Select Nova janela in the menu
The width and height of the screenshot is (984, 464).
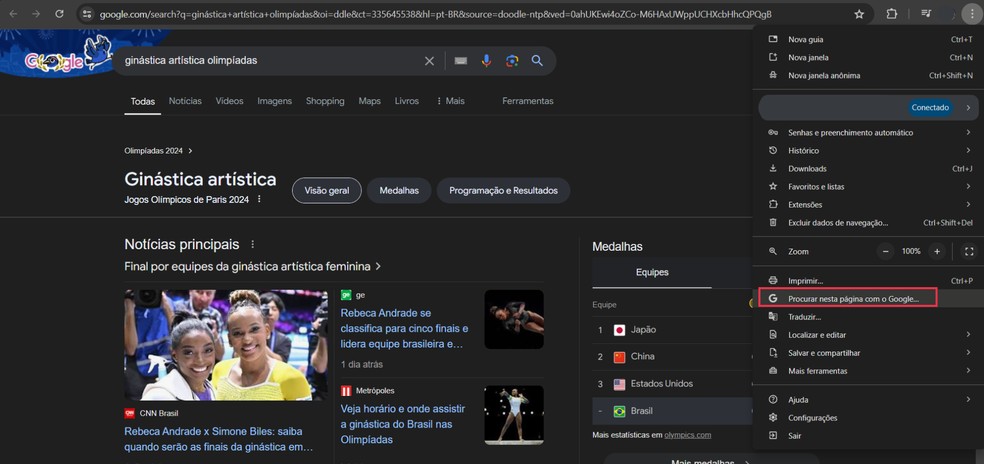click(869, 57)
